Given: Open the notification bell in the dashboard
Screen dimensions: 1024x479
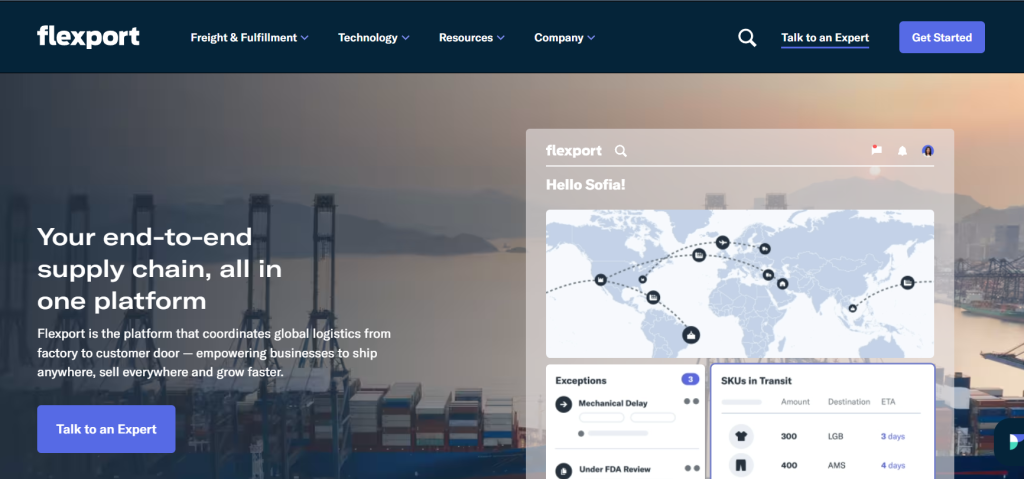Looking at the screenshot, I should [x=903, y=151].
